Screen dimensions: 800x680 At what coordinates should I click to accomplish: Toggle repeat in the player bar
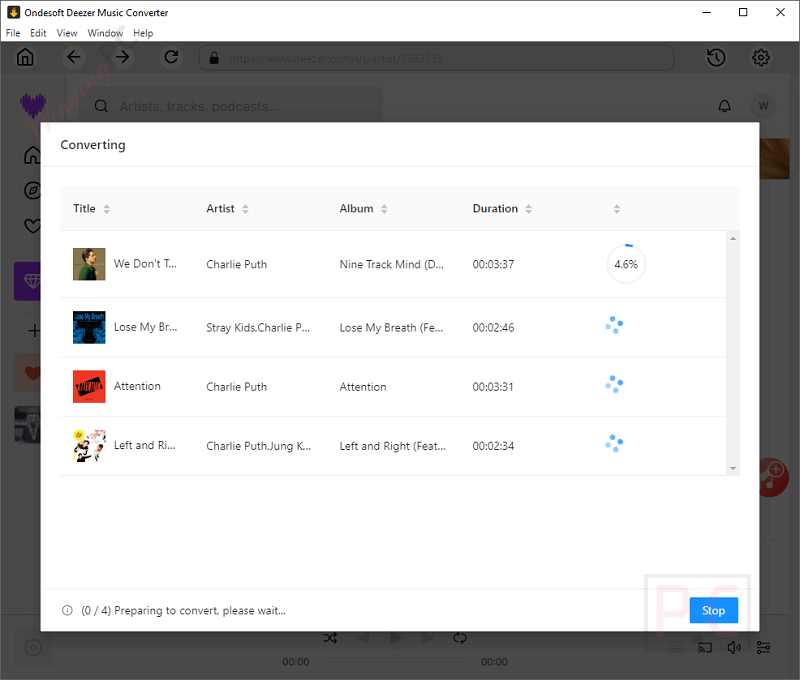coord(460,638)
